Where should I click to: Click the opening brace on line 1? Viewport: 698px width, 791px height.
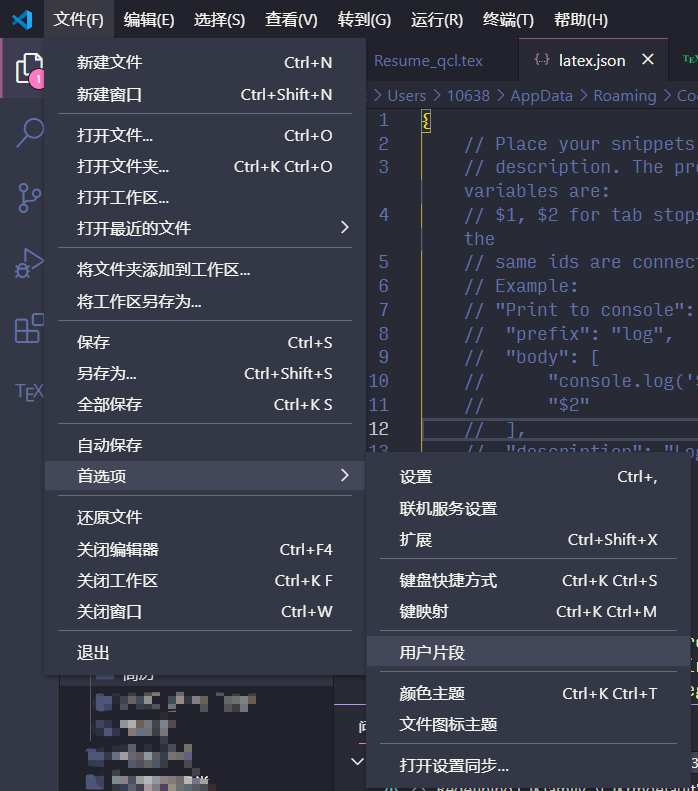pyautogui.click(x=426, y=121)
